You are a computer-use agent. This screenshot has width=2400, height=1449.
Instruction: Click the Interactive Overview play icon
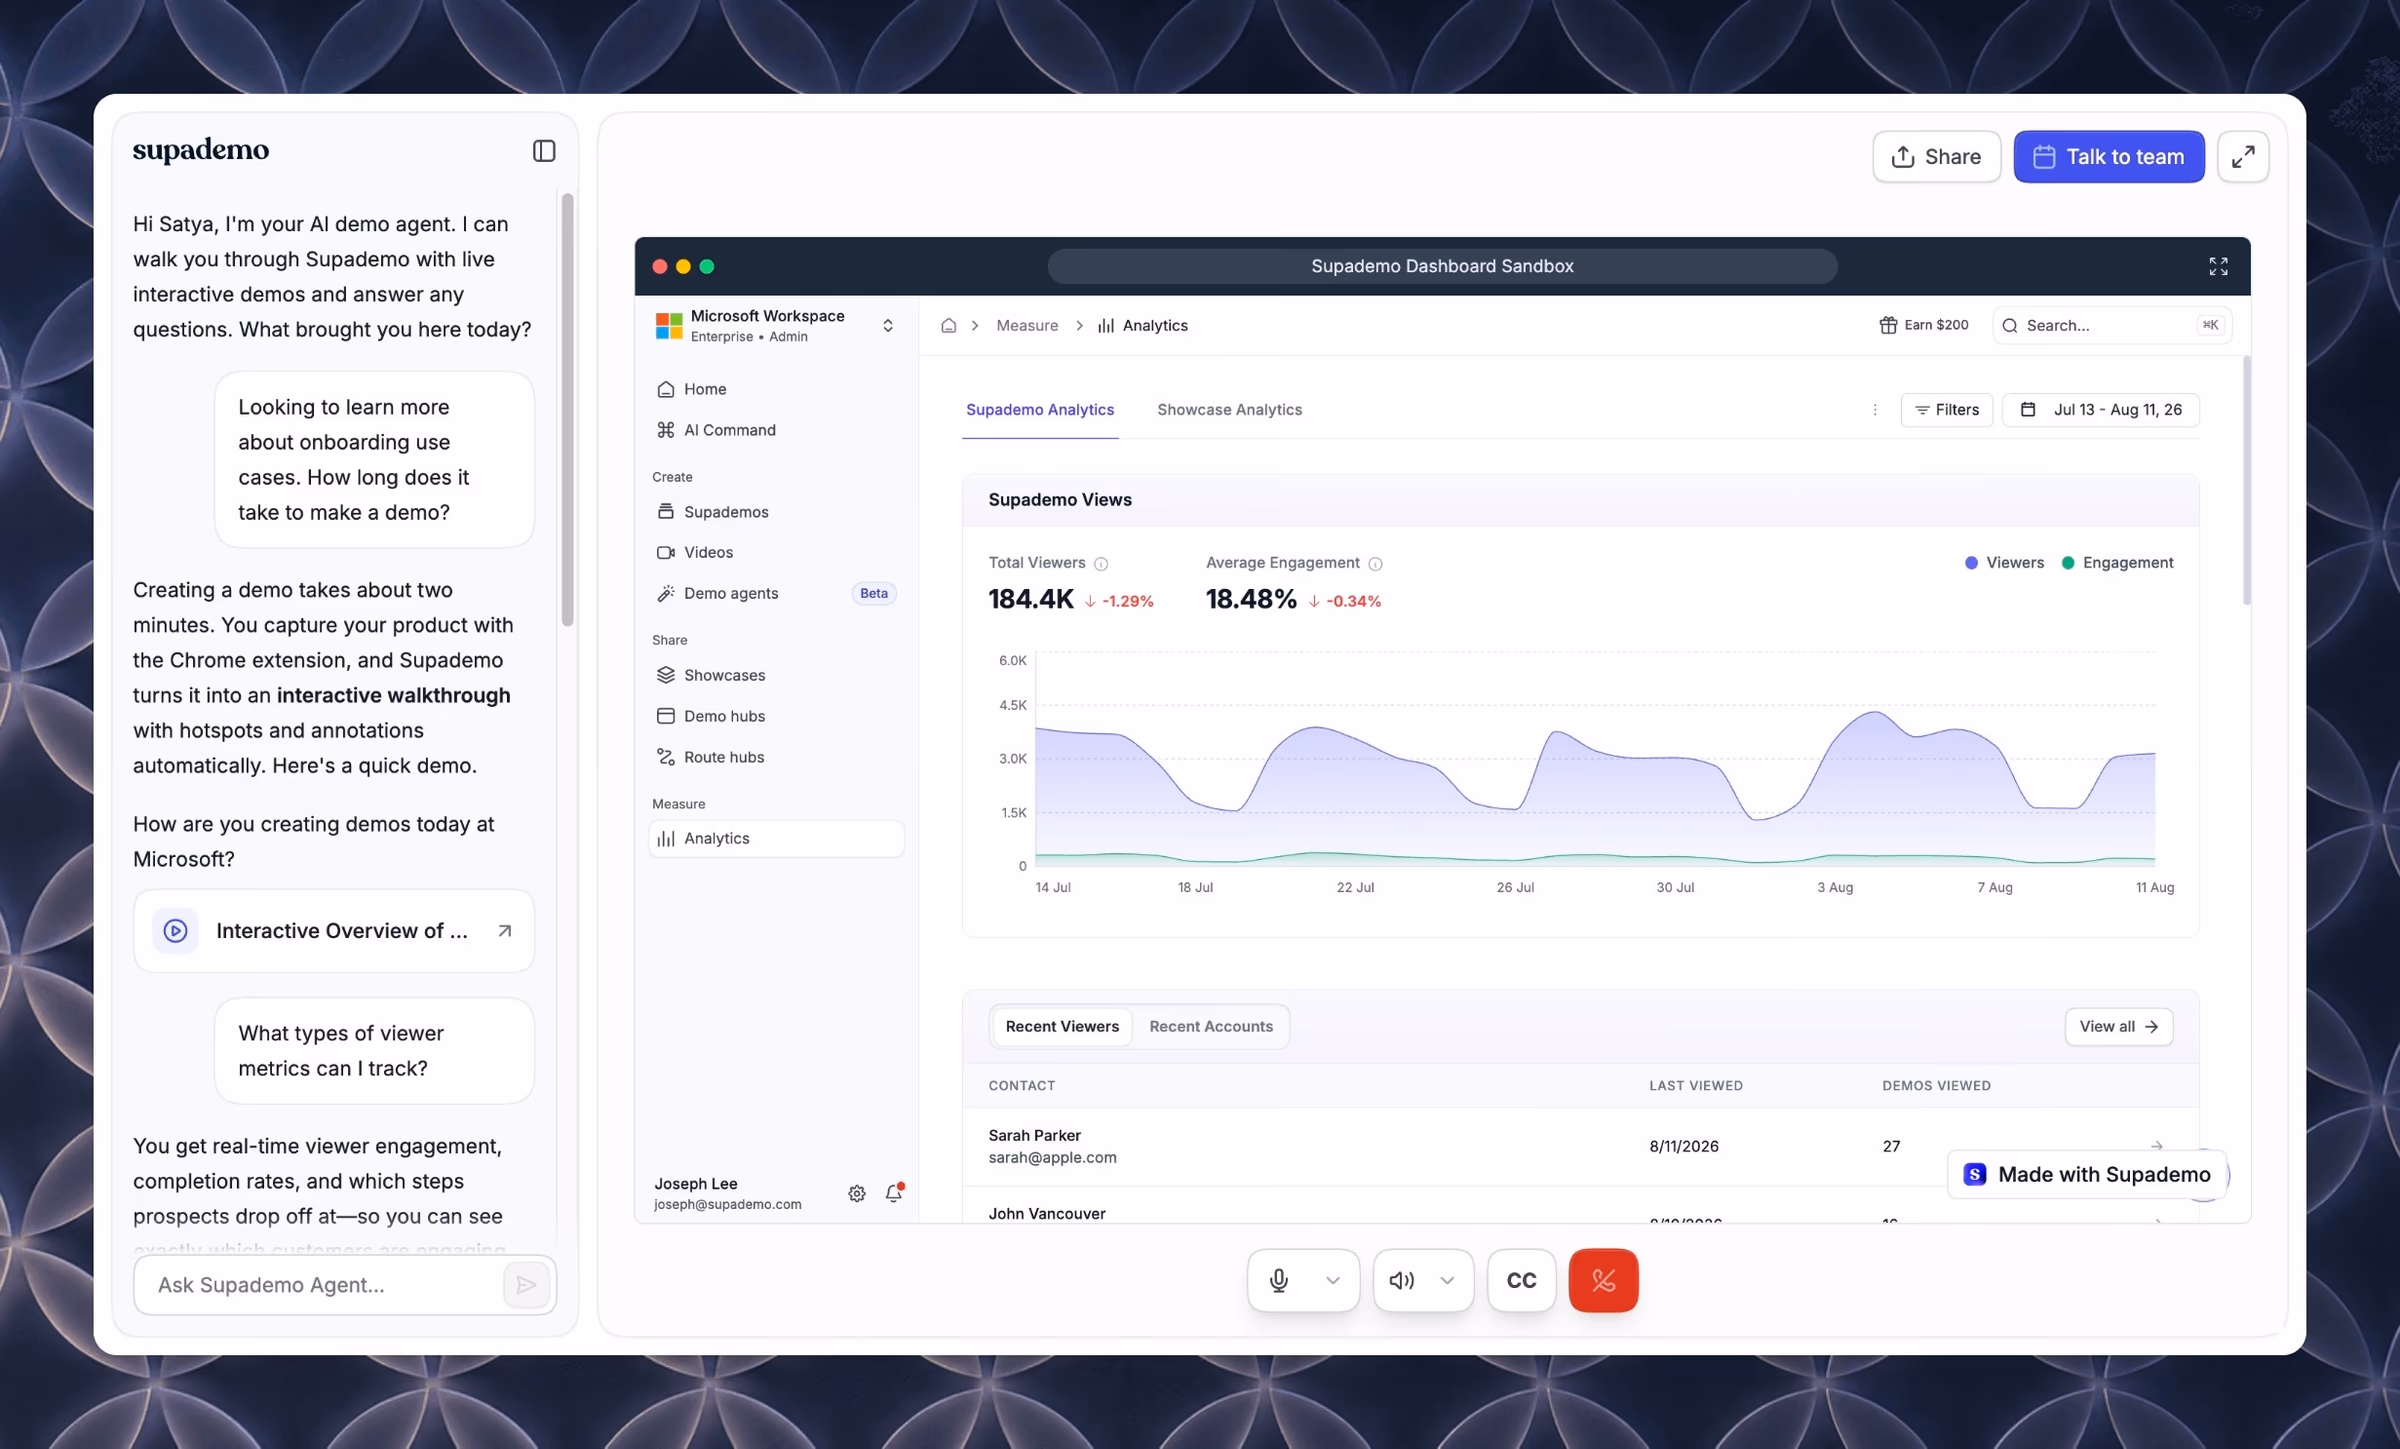[x=175, y=931]
